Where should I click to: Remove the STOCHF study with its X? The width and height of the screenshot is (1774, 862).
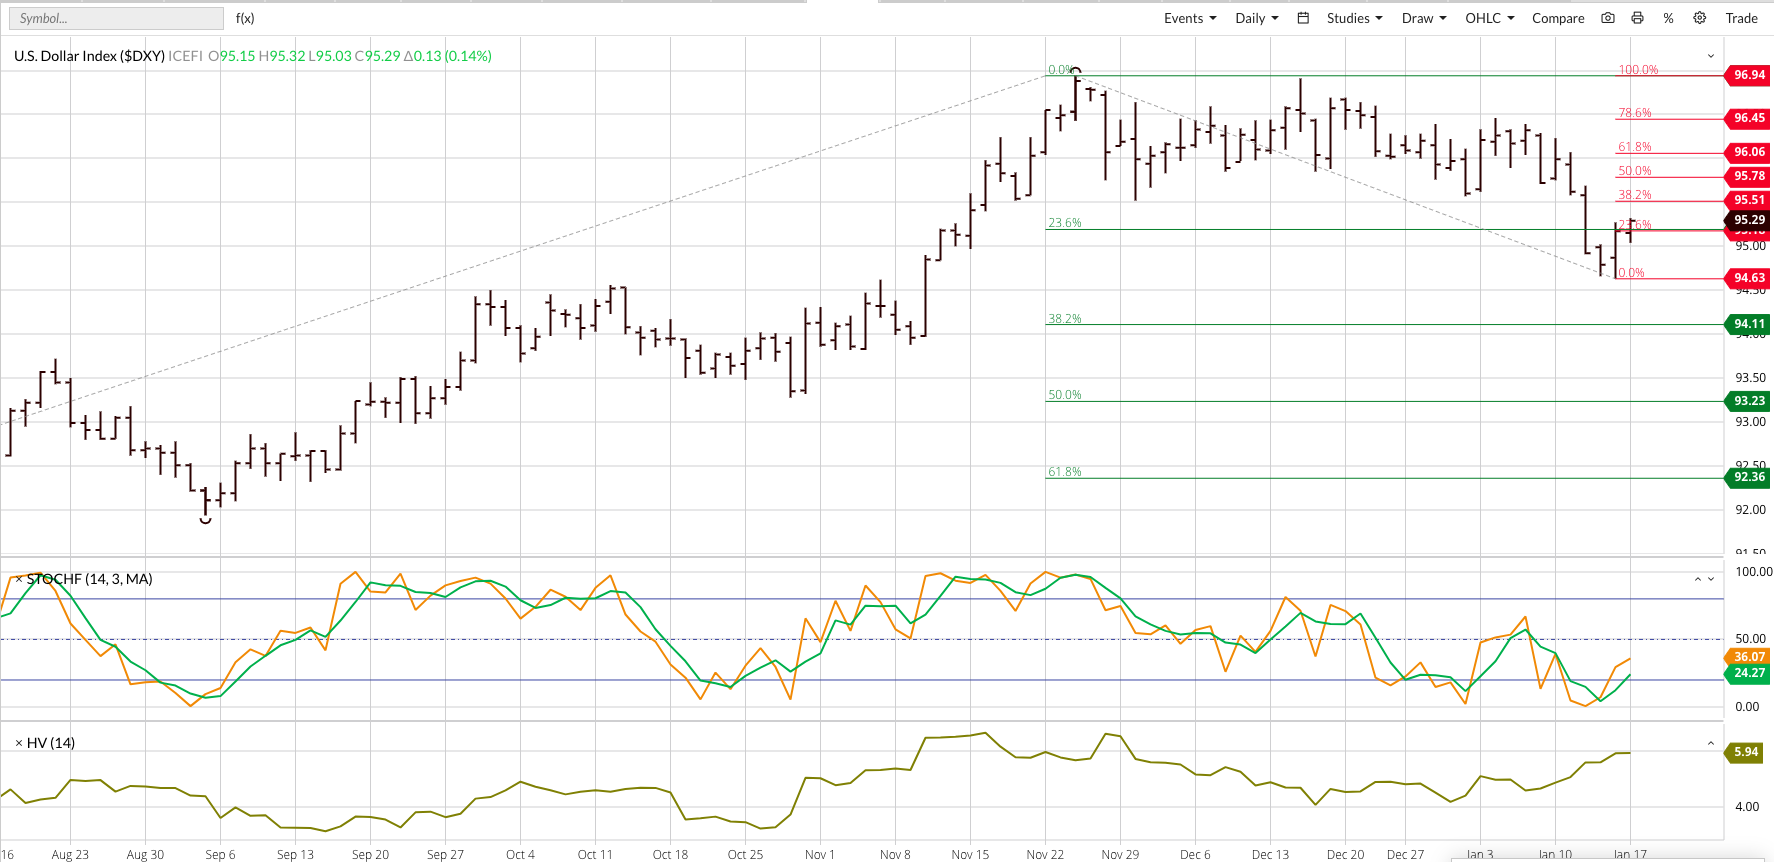point(18,579)
